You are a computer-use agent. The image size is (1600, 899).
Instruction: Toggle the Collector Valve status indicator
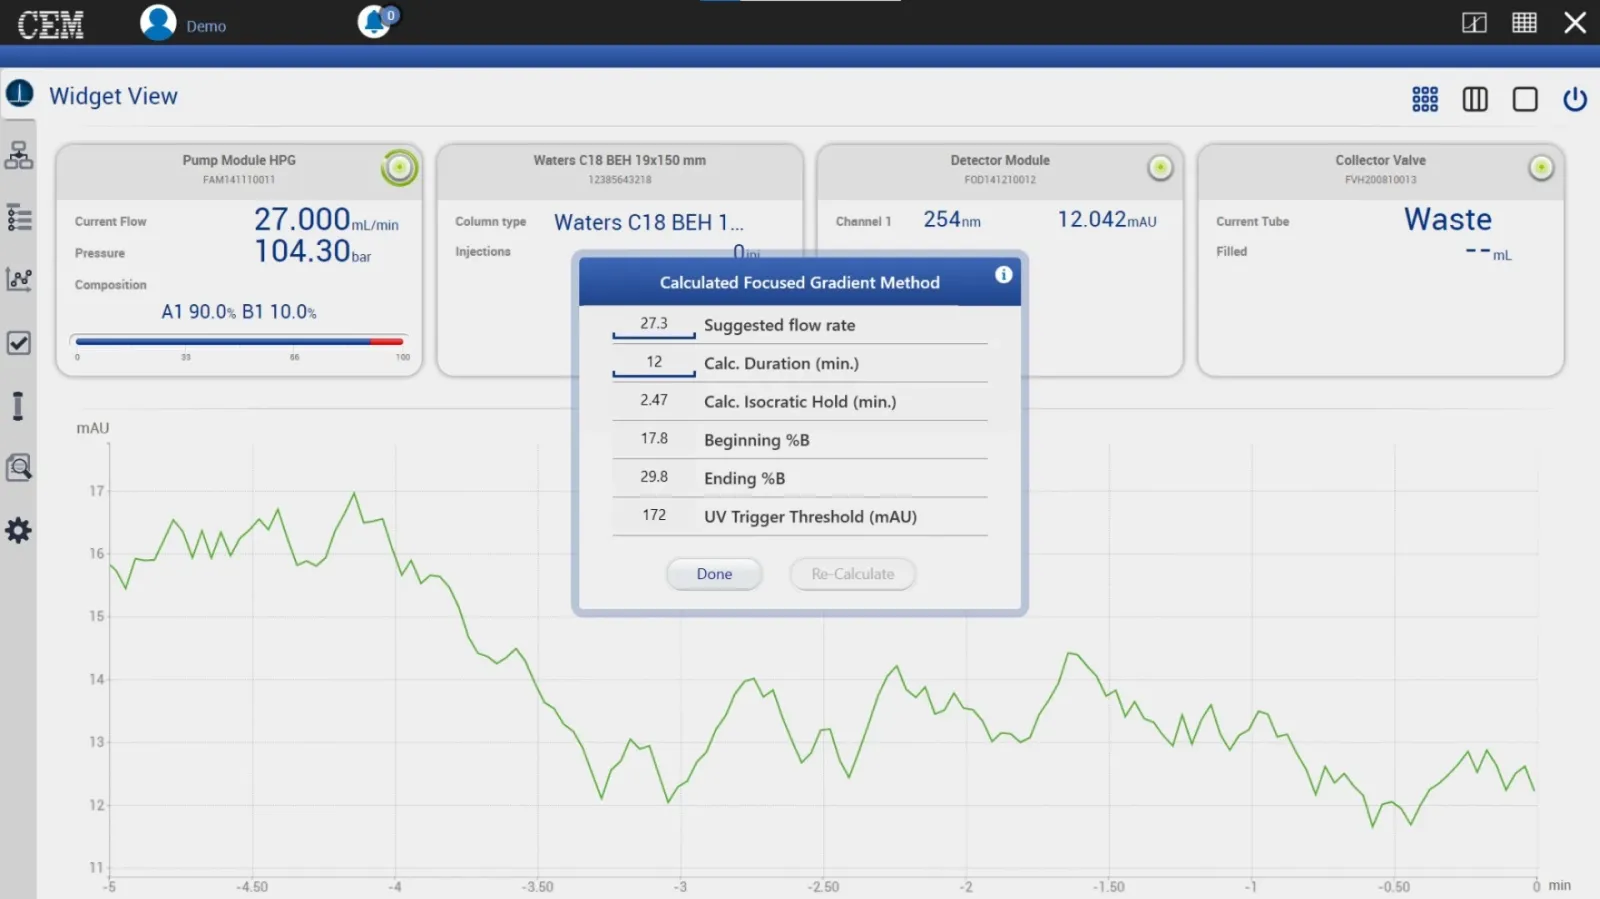pyautogui.click(x=1541, y=168)
